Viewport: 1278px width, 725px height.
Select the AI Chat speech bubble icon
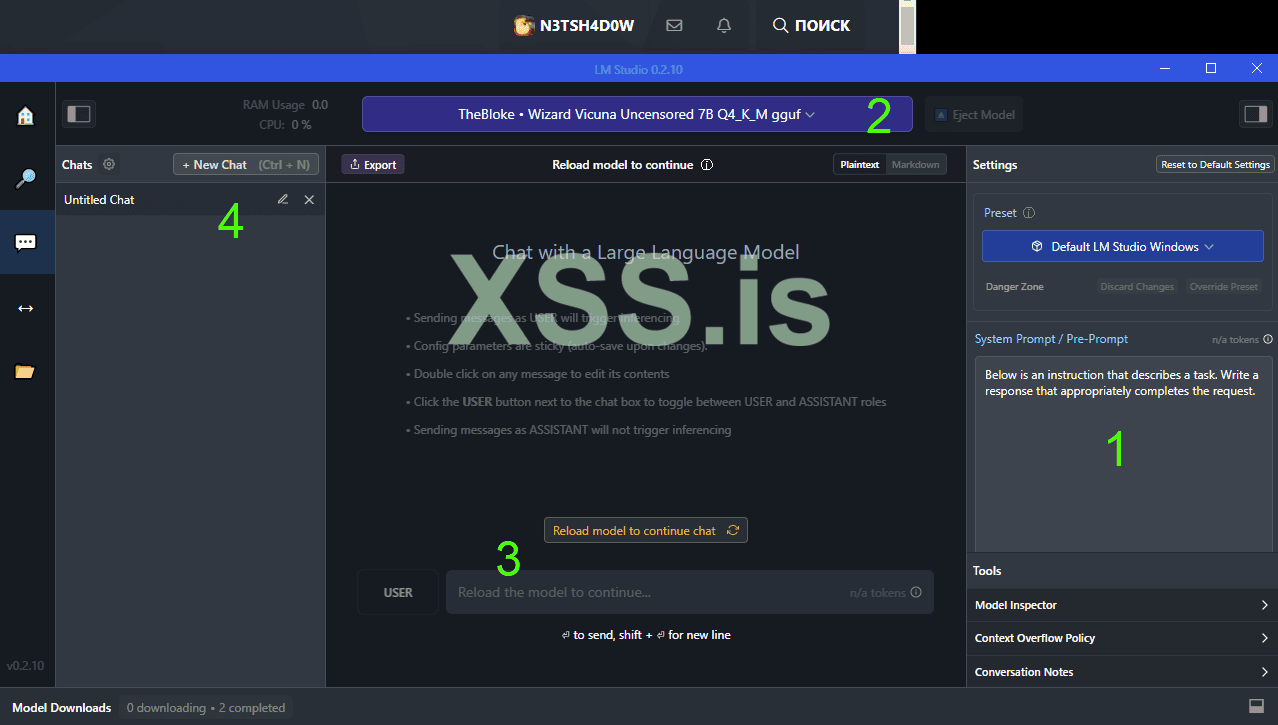coord(26,242)
